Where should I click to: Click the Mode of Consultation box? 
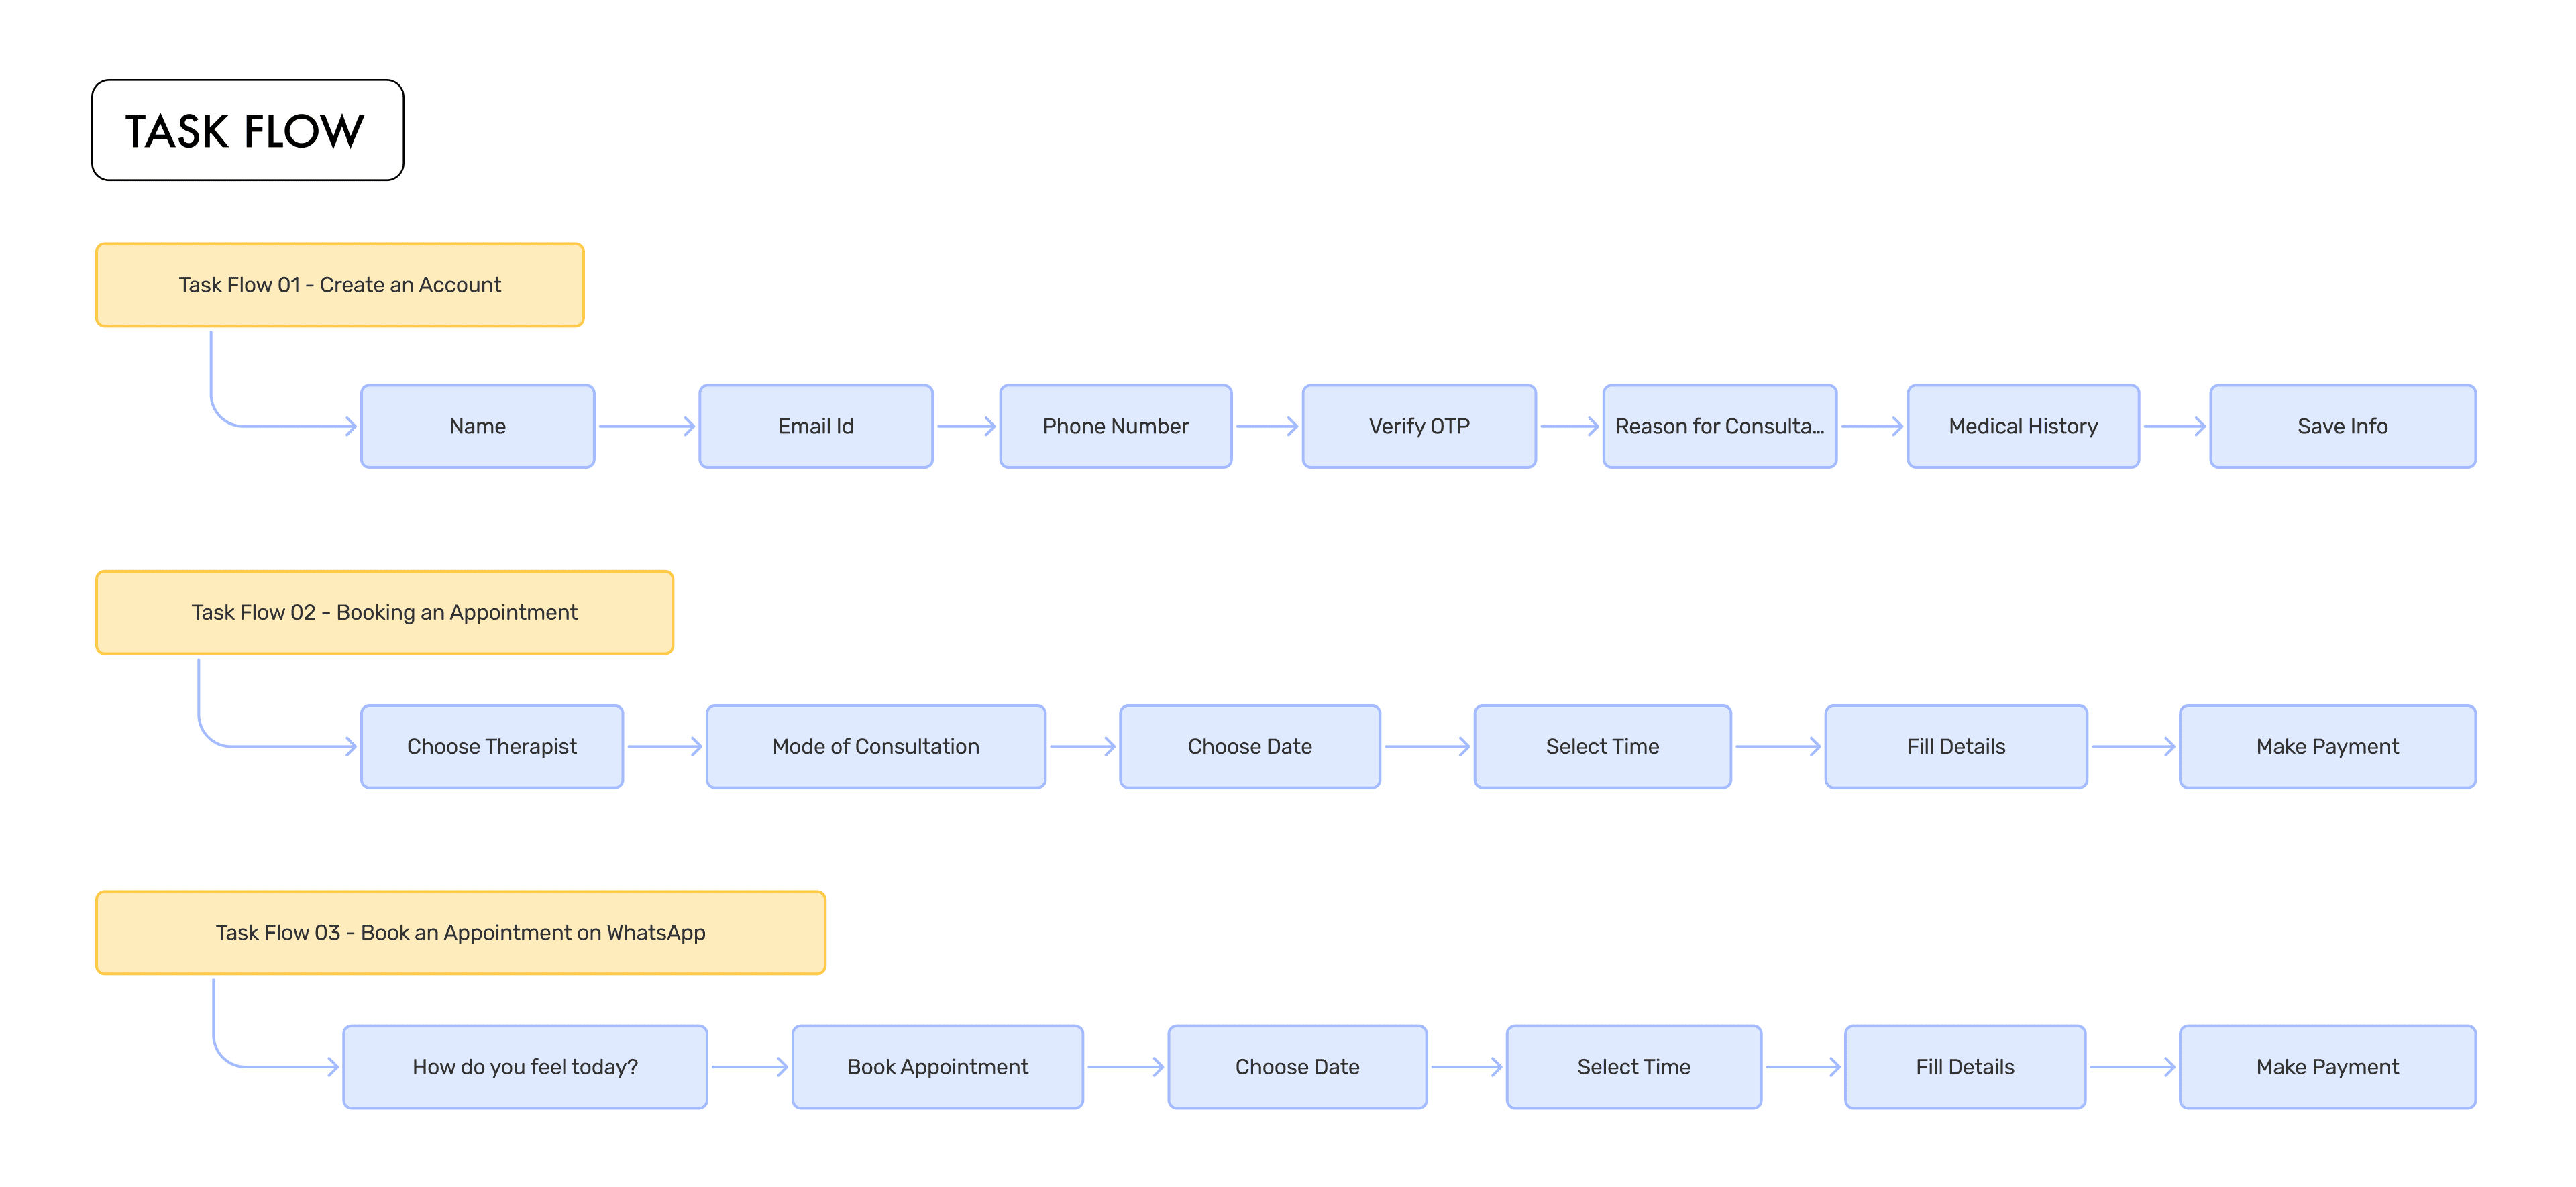click(875, 746)
